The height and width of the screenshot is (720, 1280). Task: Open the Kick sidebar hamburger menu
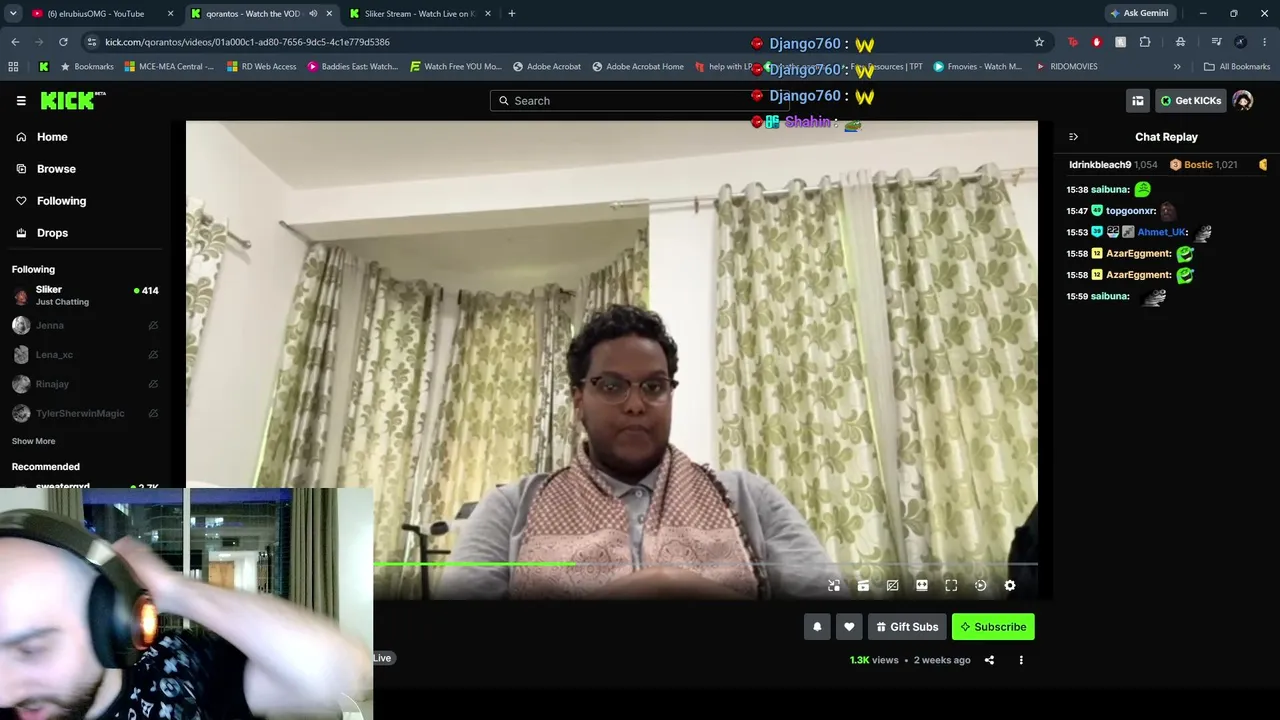21,101
